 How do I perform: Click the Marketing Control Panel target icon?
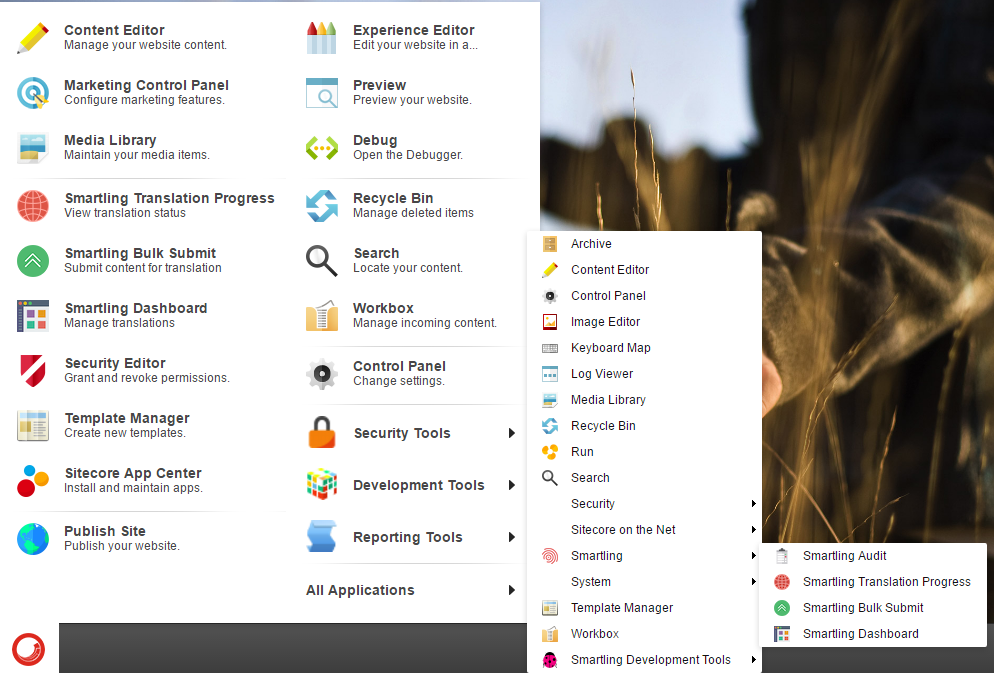pos(33,93)
